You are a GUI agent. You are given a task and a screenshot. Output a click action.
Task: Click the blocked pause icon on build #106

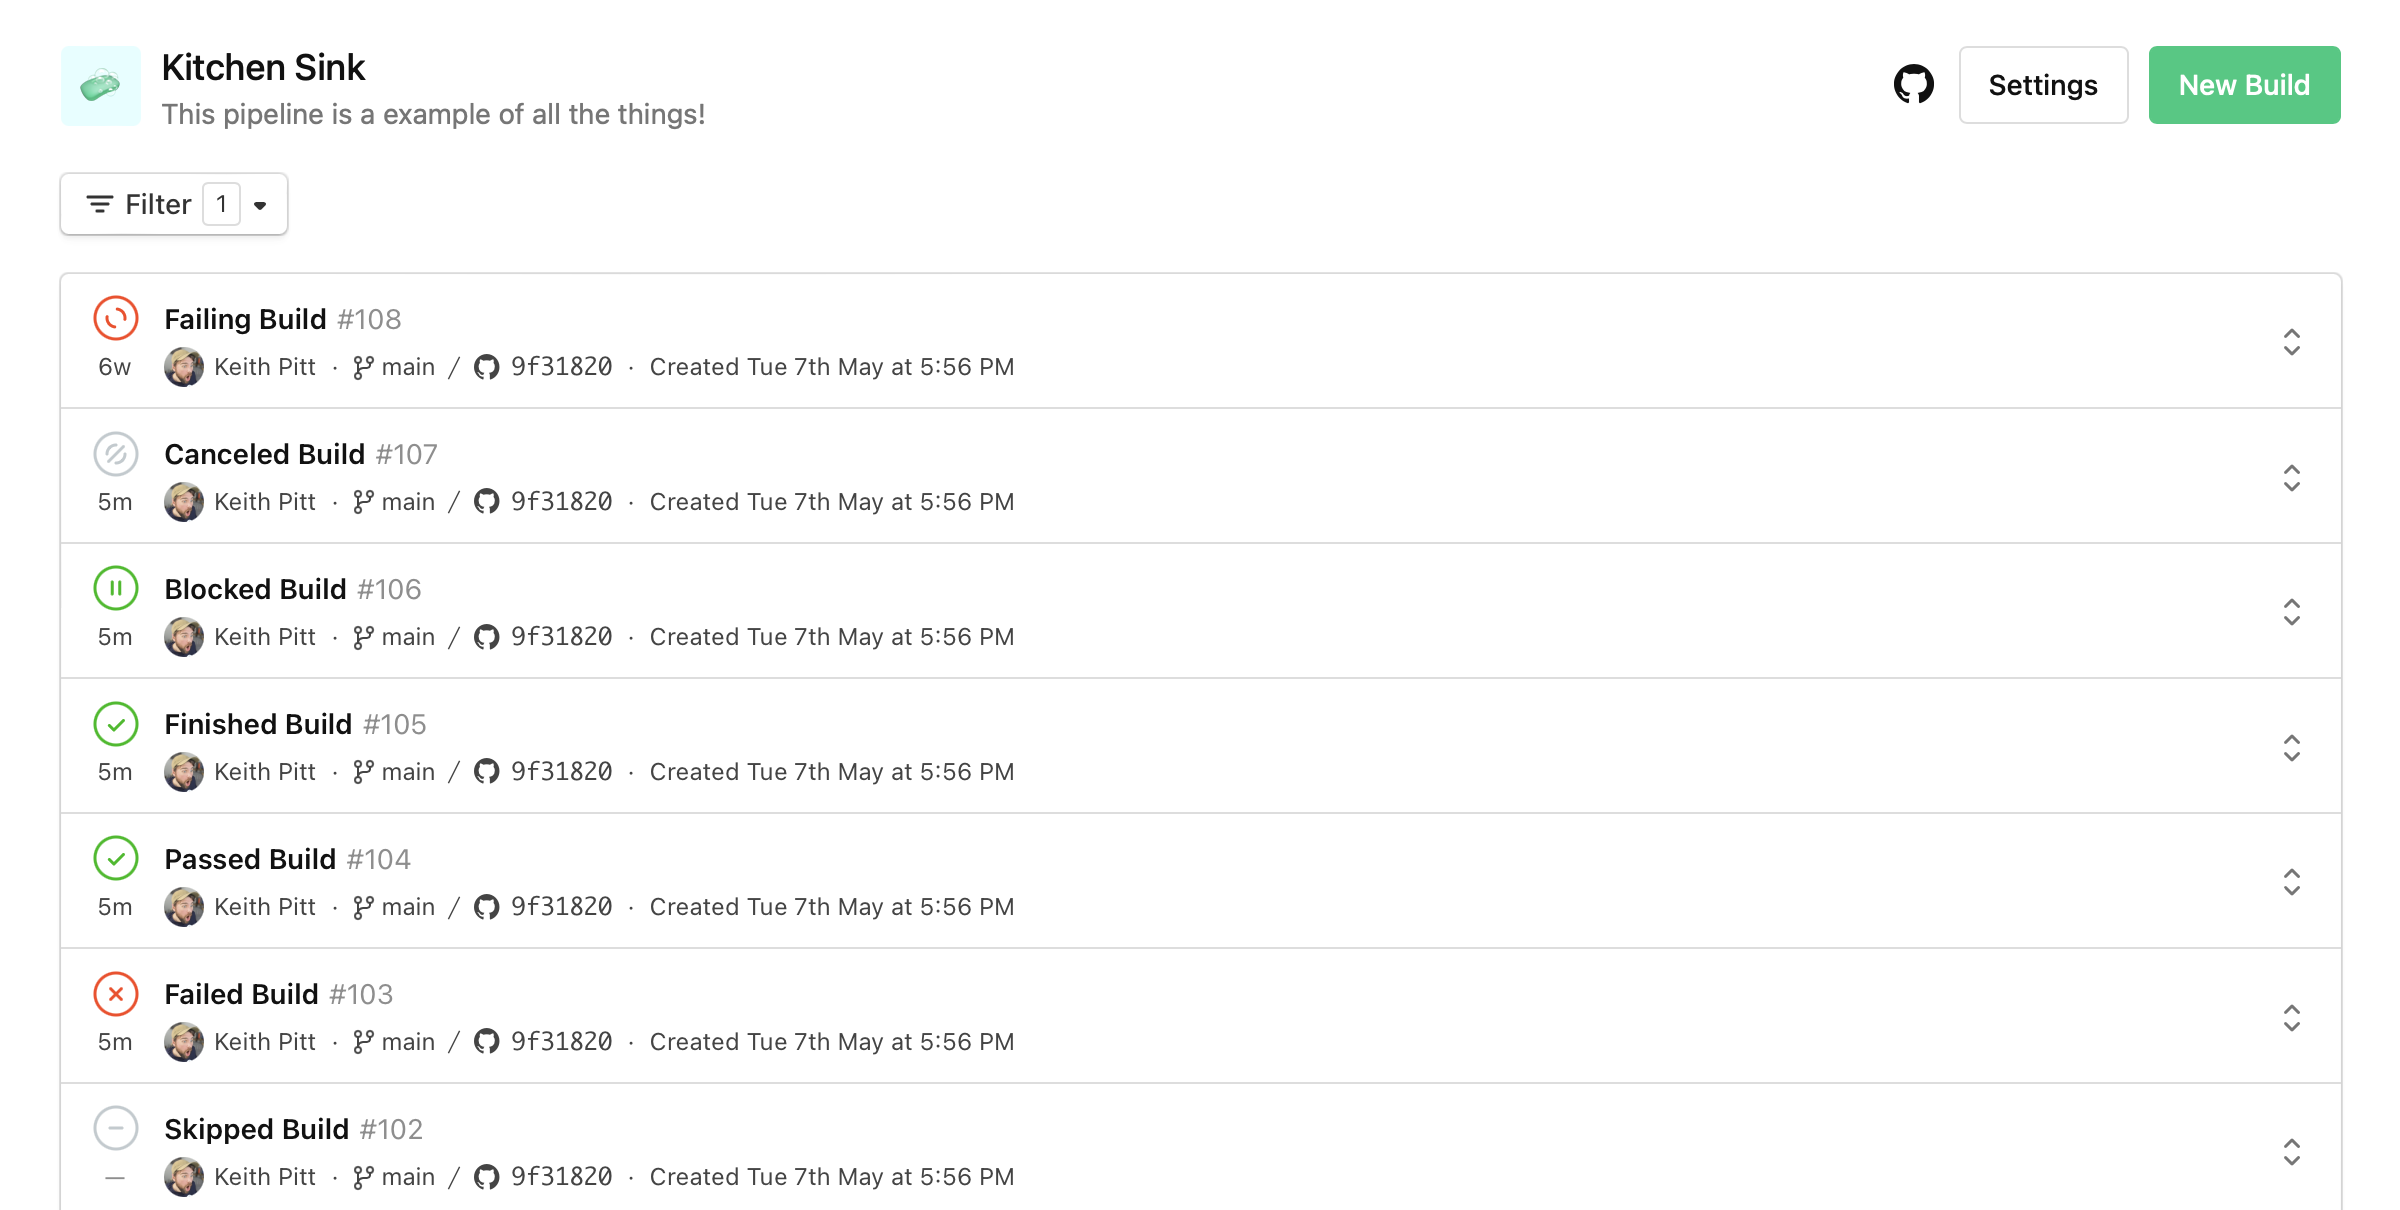(116, 589)
